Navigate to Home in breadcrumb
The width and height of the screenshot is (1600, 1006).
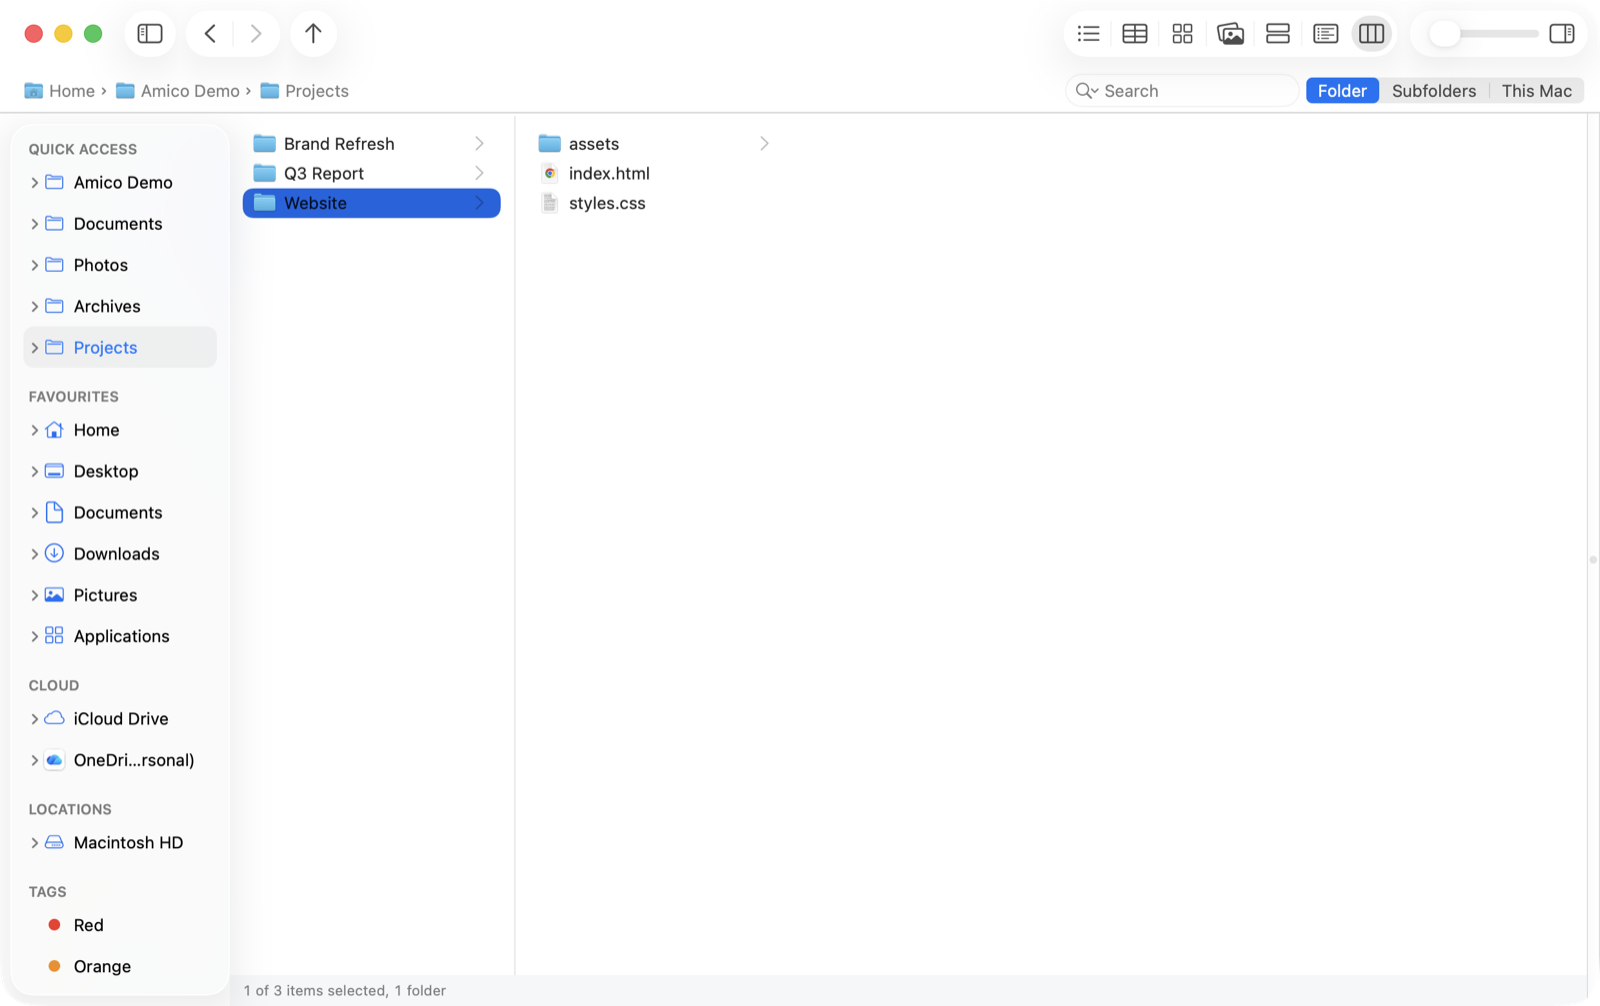pos(59,91)
